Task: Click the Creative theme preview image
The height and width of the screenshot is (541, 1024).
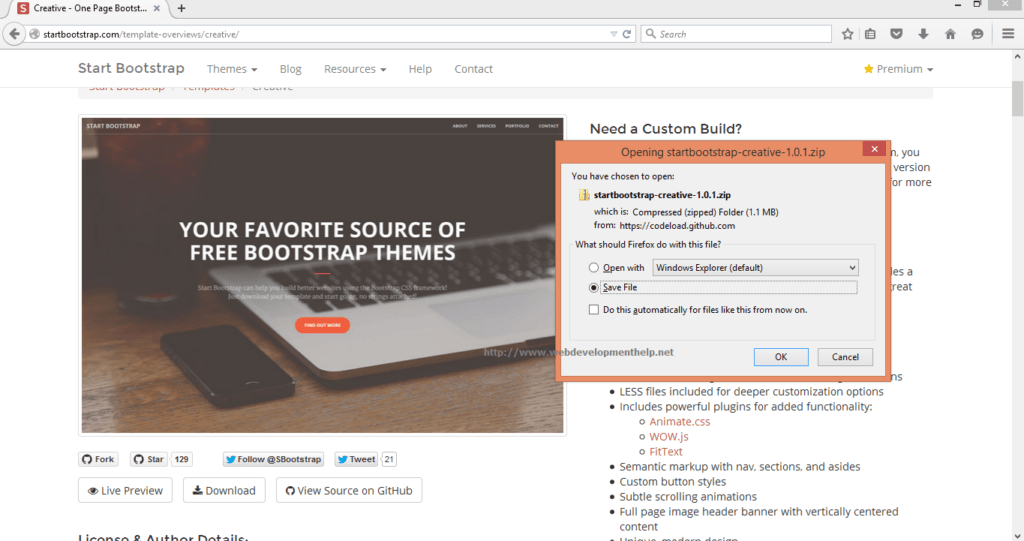Action: pos(323,275)
